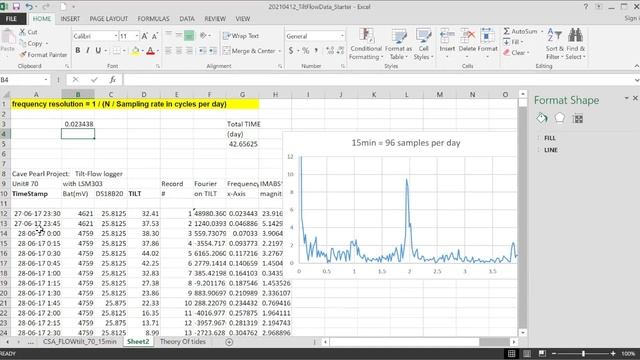Click the Percent Style icon
Viewport: 640px width, 360px height.
(x=305, y=51)
